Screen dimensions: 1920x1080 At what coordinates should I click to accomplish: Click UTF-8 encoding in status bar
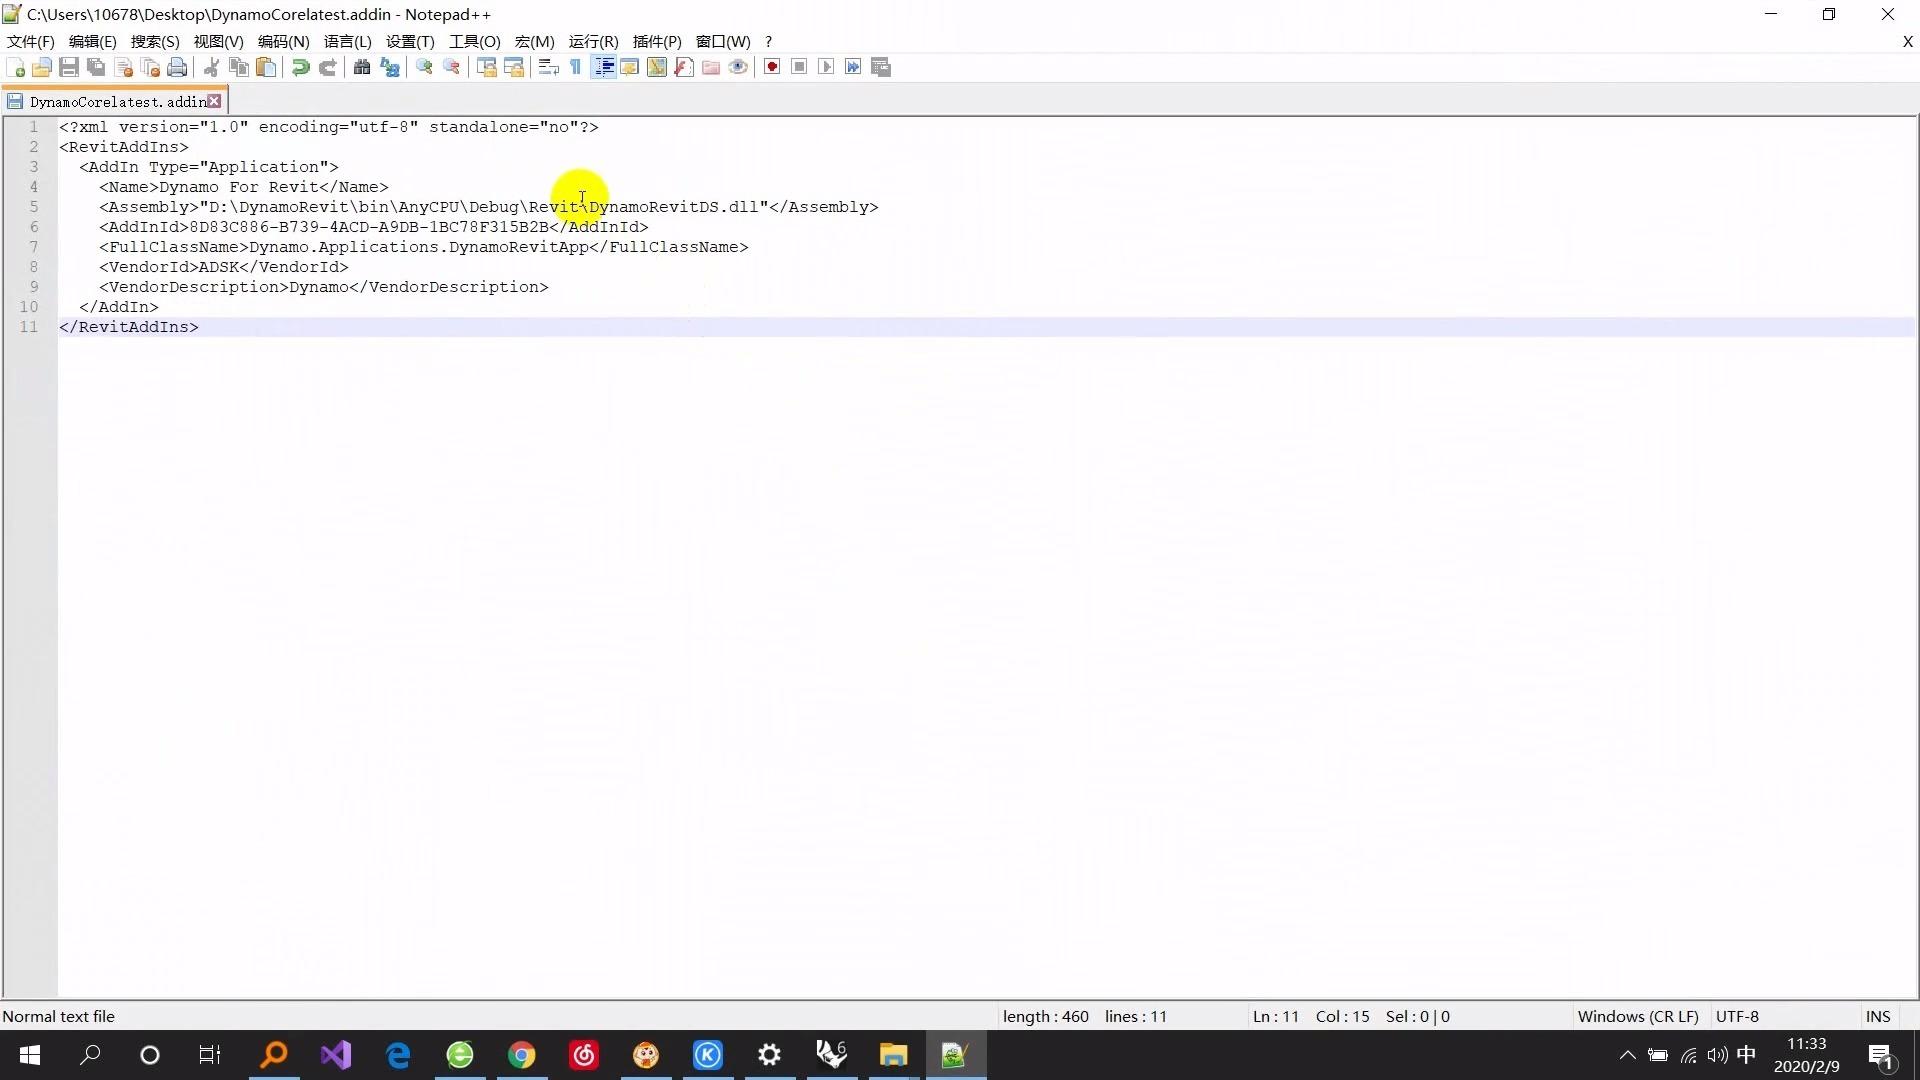(x=1737, y=1016)
